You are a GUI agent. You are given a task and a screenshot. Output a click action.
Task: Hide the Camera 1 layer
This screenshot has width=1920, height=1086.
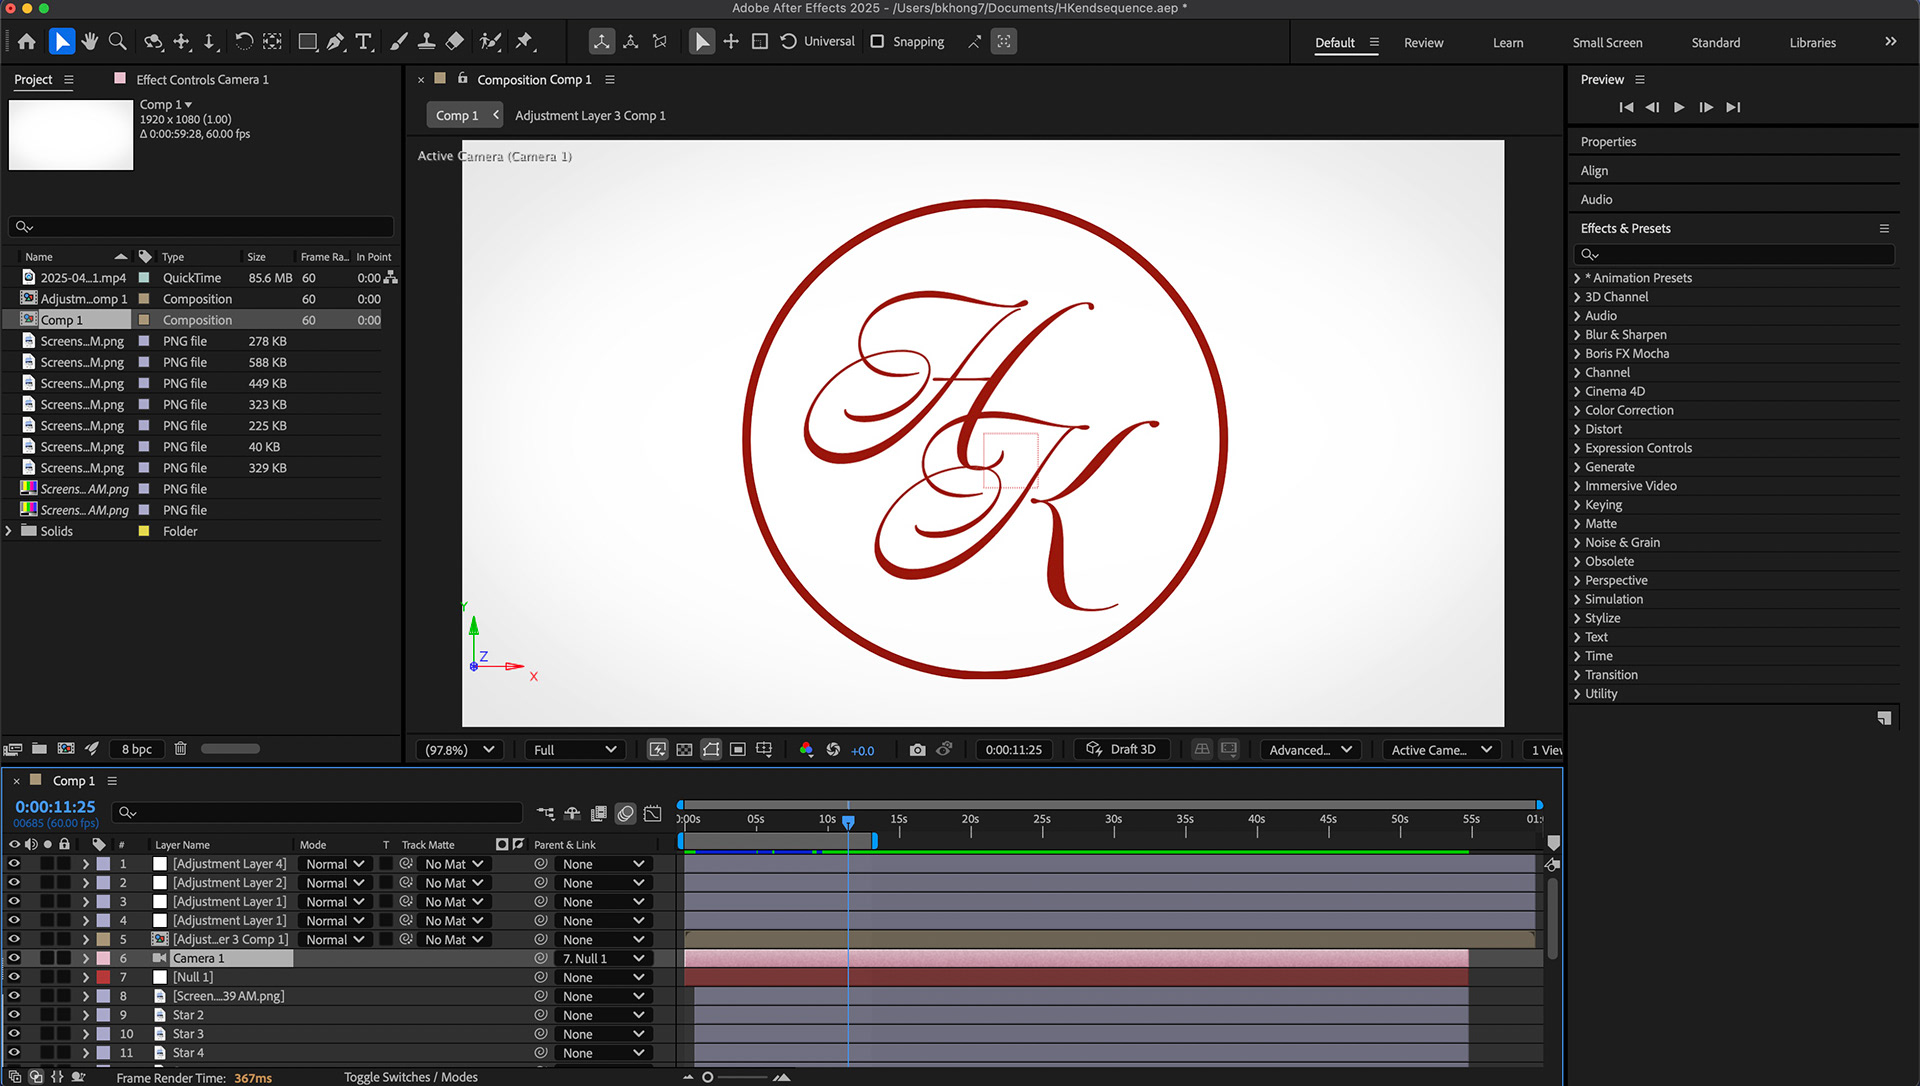coord(14,958)
